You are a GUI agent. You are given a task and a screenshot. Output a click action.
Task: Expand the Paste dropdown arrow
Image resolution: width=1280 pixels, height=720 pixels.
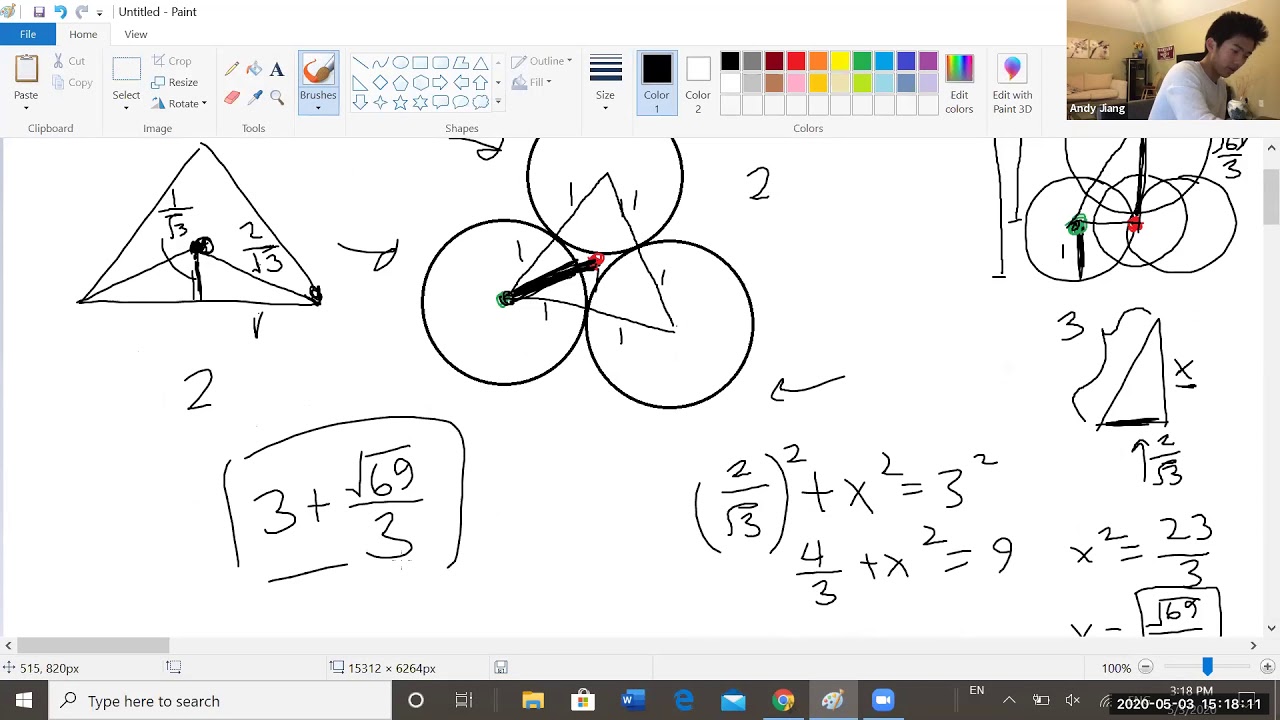pos(26,107)
